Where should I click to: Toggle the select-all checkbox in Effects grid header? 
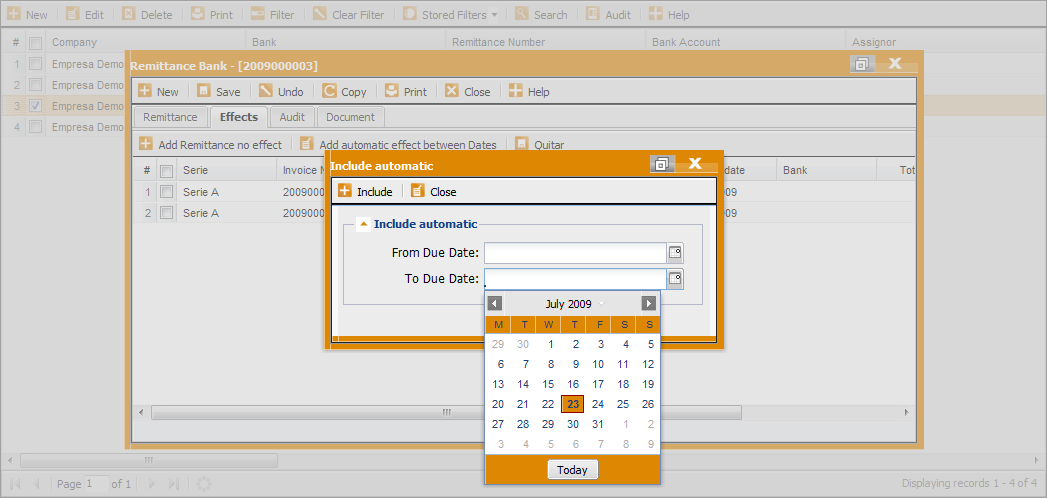(167, 171)
